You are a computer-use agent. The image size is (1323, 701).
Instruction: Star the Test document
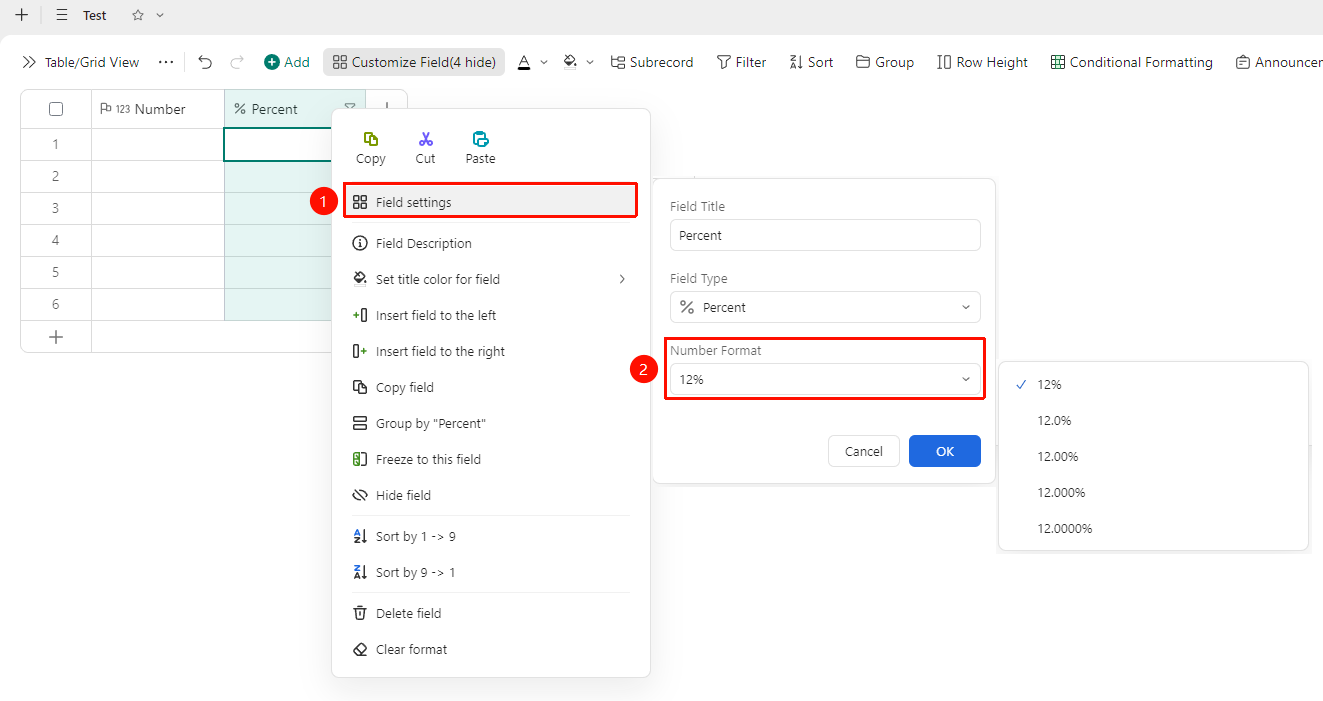point(138,15)
